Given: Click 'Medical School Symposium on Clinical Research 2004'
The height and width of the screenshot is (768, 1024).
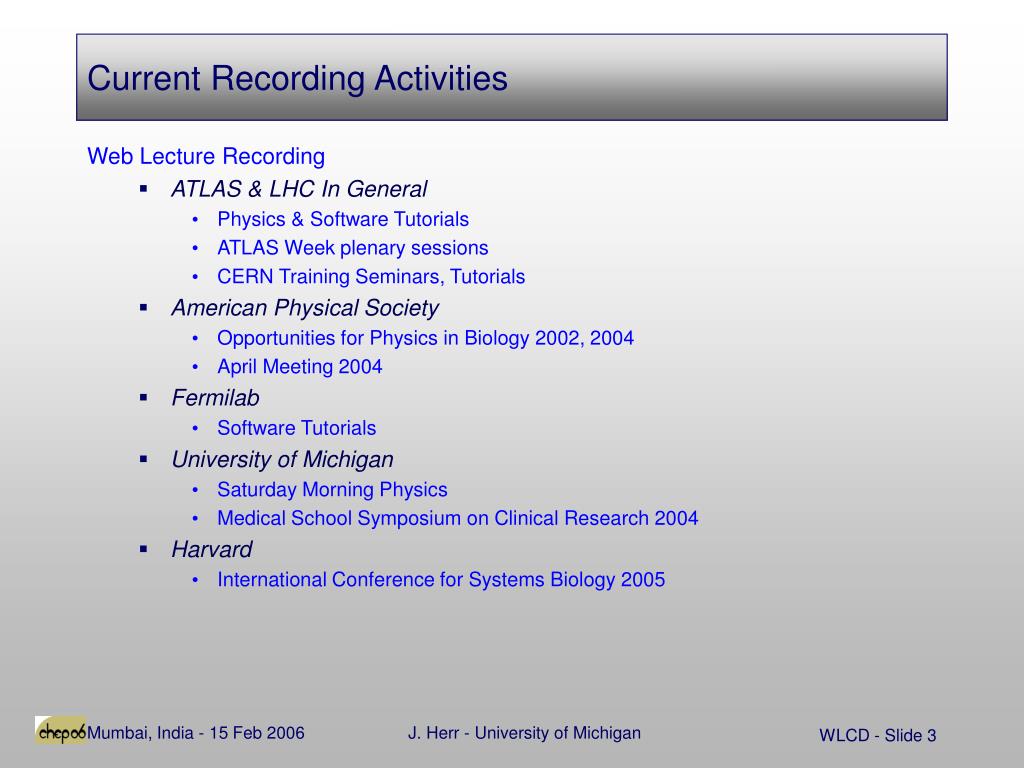Looking at the screenshot, I should [458, 519].
